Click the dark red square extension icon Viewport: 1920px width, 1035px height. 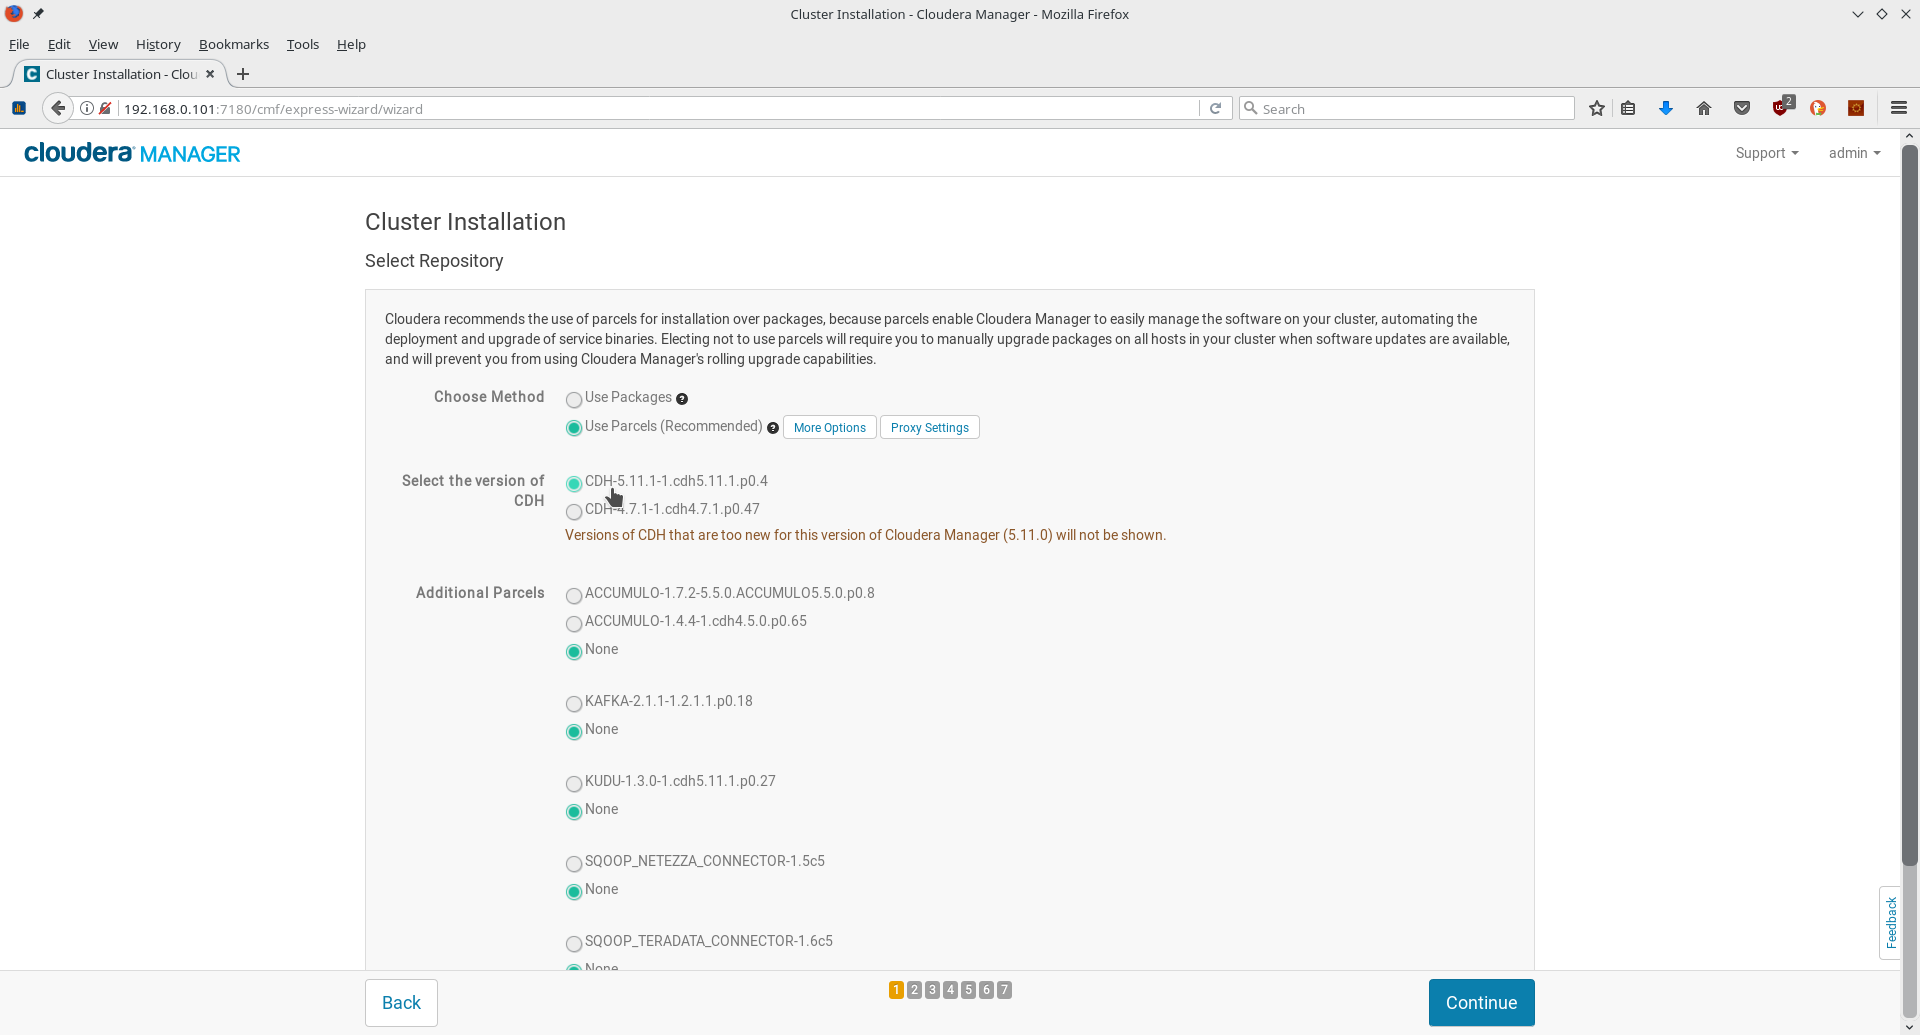pyautogui.click(x=1856, y=108)
